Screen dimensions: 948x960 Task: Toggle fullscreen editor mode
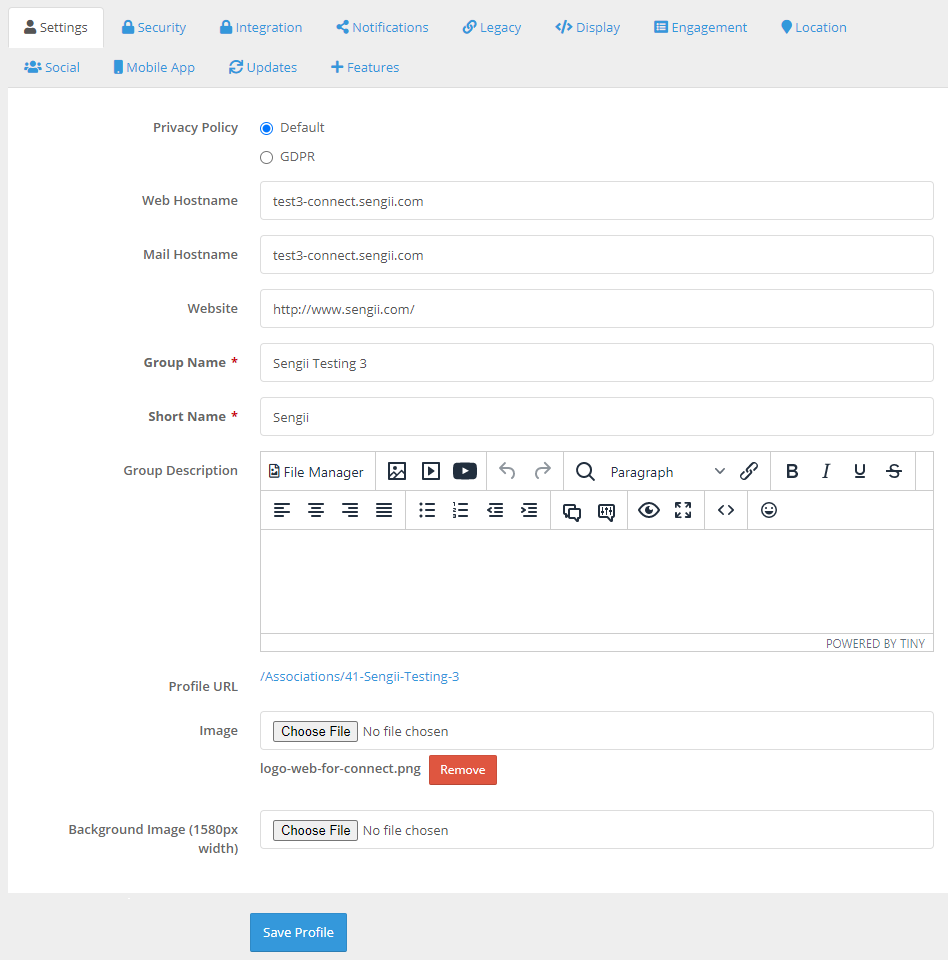click(x=683, y=510)
